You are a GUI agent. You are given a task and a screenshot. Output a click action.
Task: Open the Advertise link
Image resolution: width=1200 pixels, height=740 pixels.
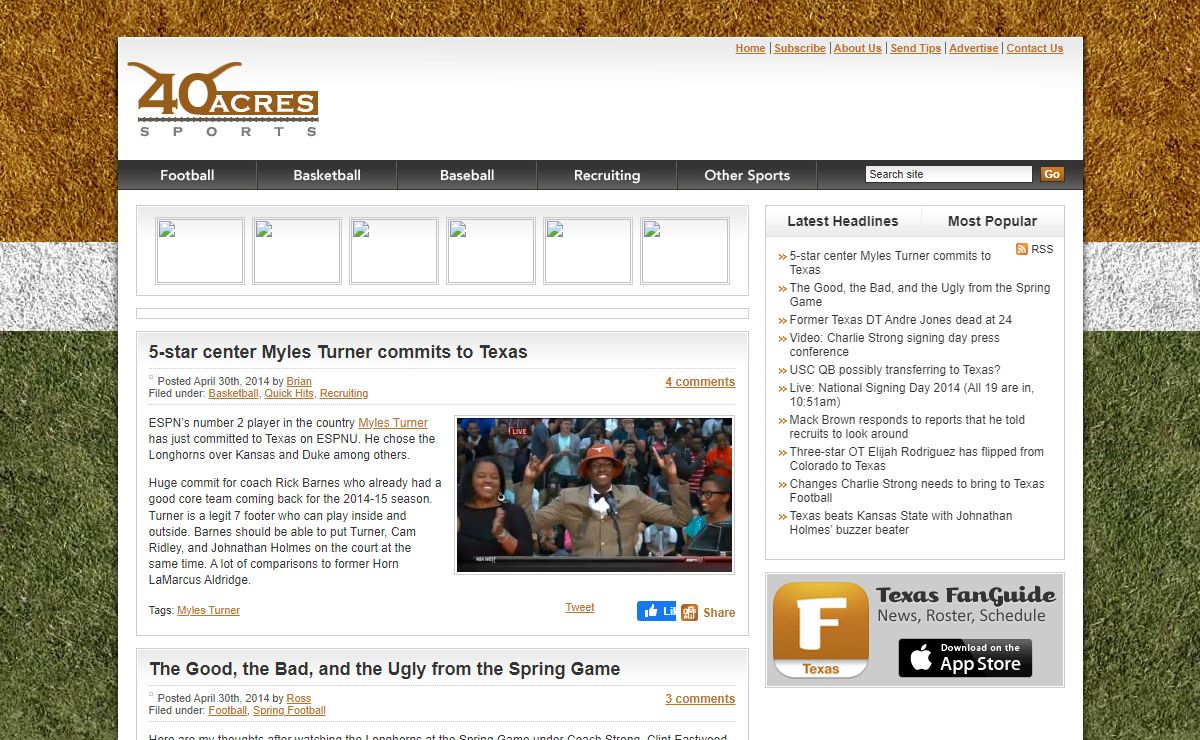pos(974,48)
